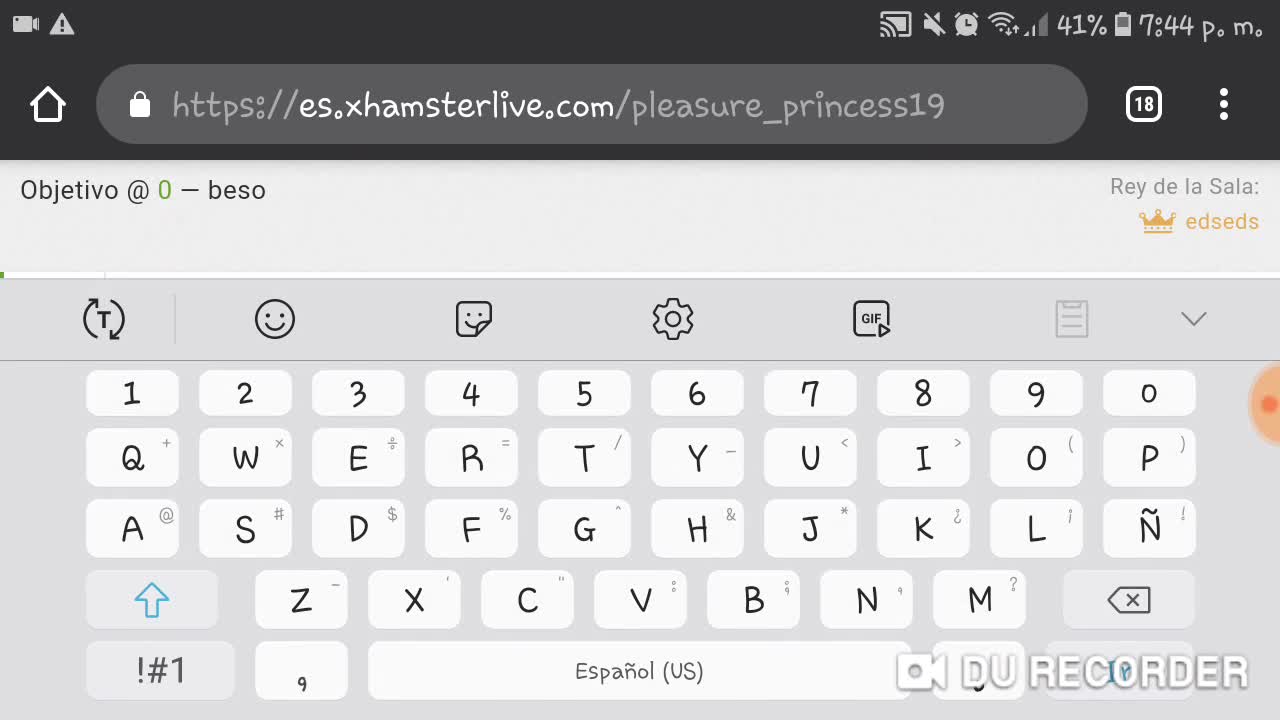Open the browser three-dot menu

pos(1224,104)
